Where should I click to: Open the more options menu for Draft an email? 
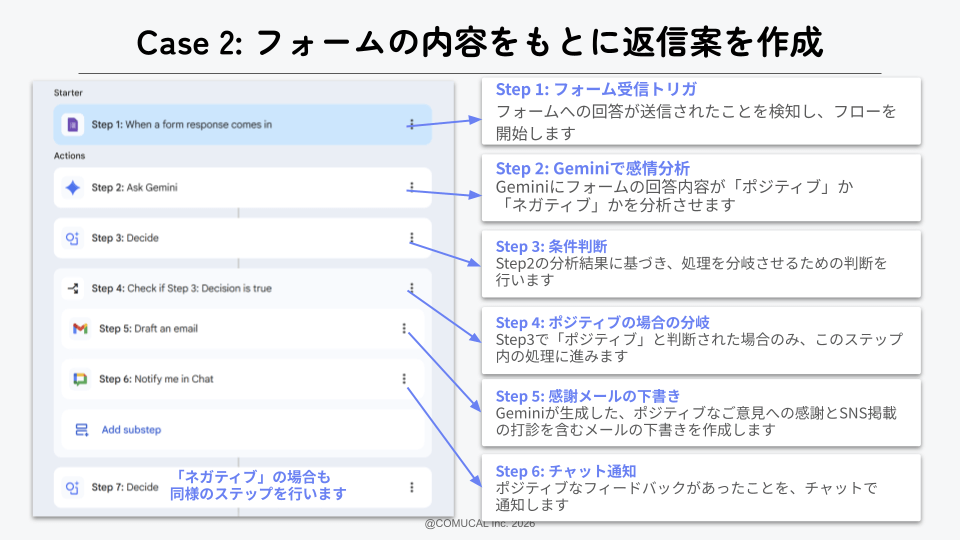[x=404, y=329]
